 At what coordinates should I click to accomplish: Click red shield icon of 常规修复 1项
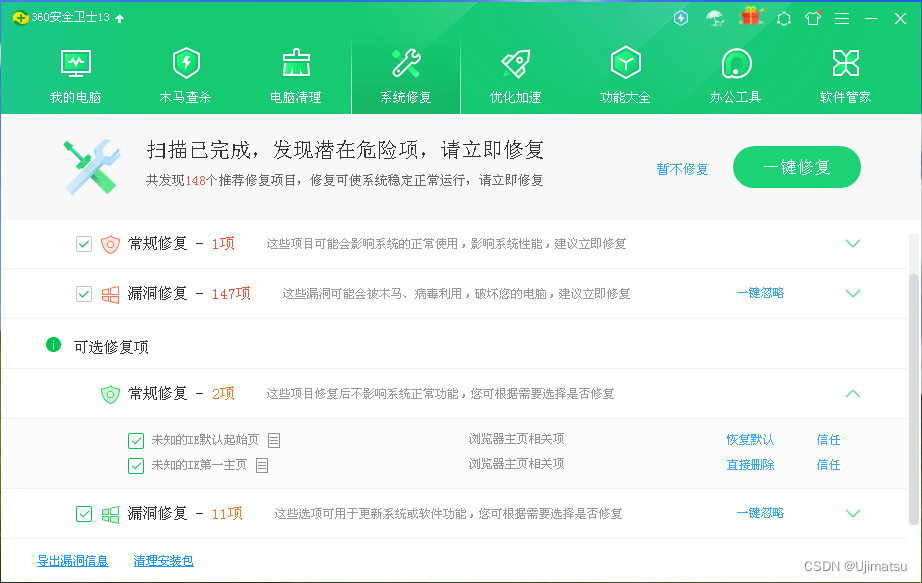click(110, 244)
